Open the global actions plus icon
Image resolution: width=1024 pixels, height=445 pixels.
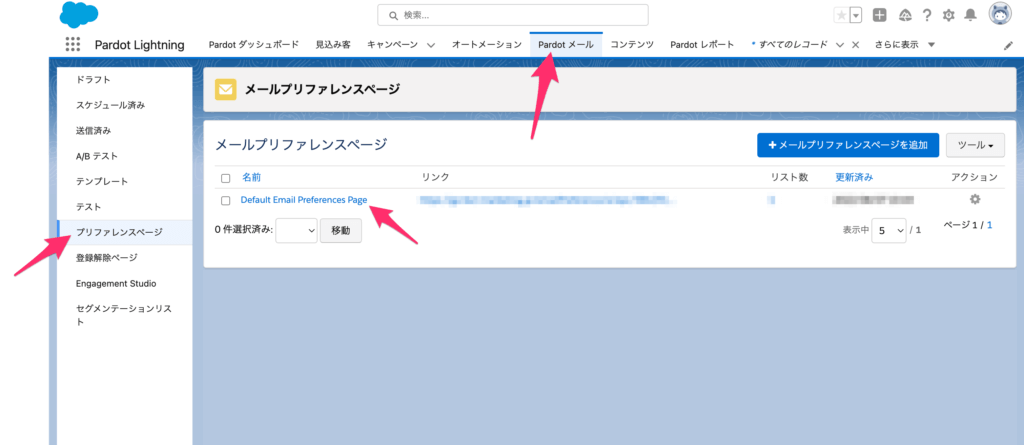point(879,15)
